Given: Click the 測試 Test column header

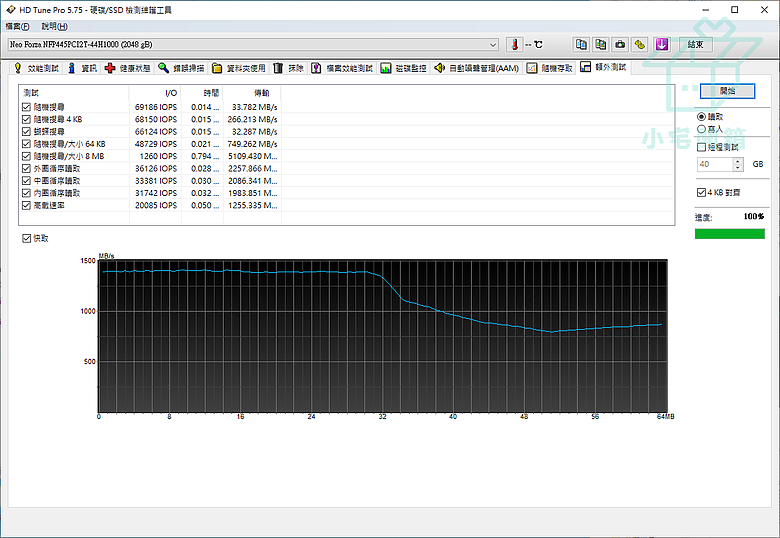Looking at the screenshot, I should 74,93.
